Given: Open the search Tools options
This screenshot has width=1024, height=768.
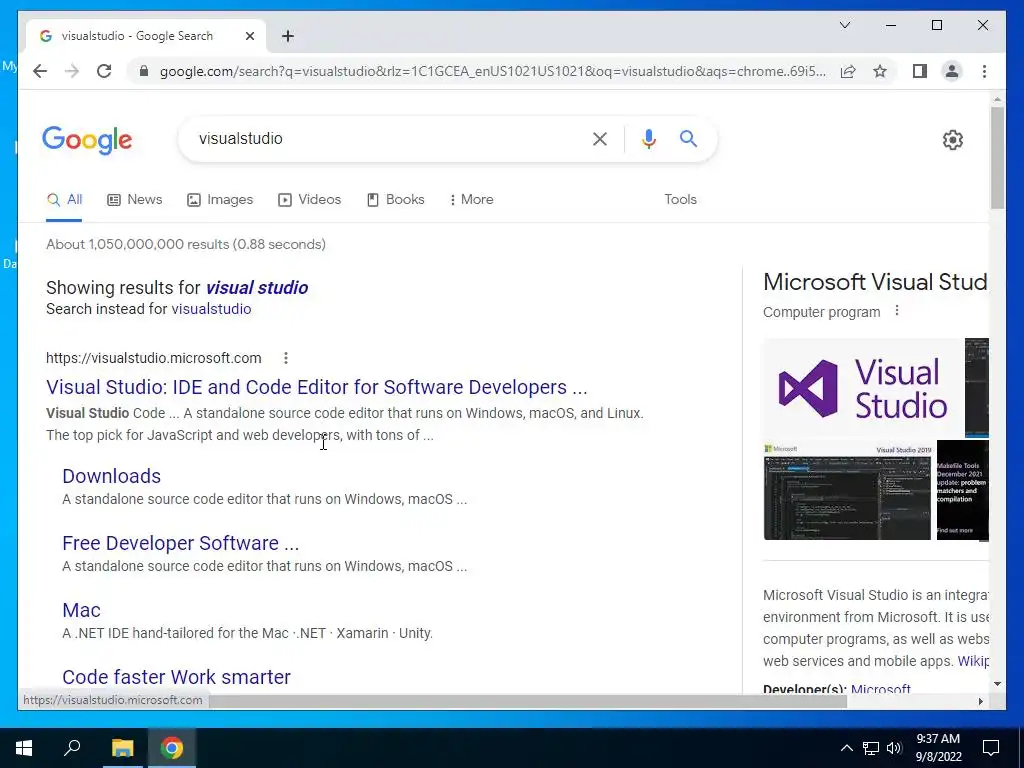Looking at the screenshot, I should [x=680, y=200].
